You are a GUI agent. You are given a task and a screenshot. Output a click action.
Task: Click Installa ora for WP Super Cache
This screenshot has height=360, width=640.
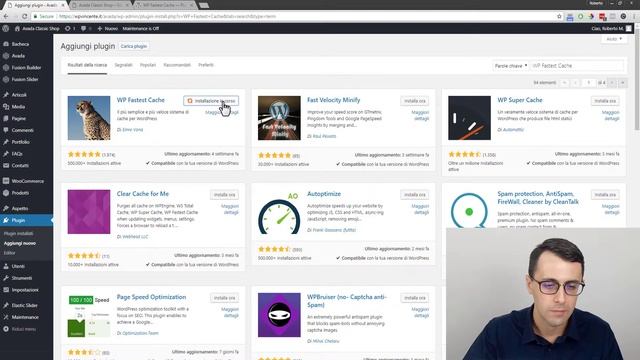pyautogui.click(x=605, y=101)
